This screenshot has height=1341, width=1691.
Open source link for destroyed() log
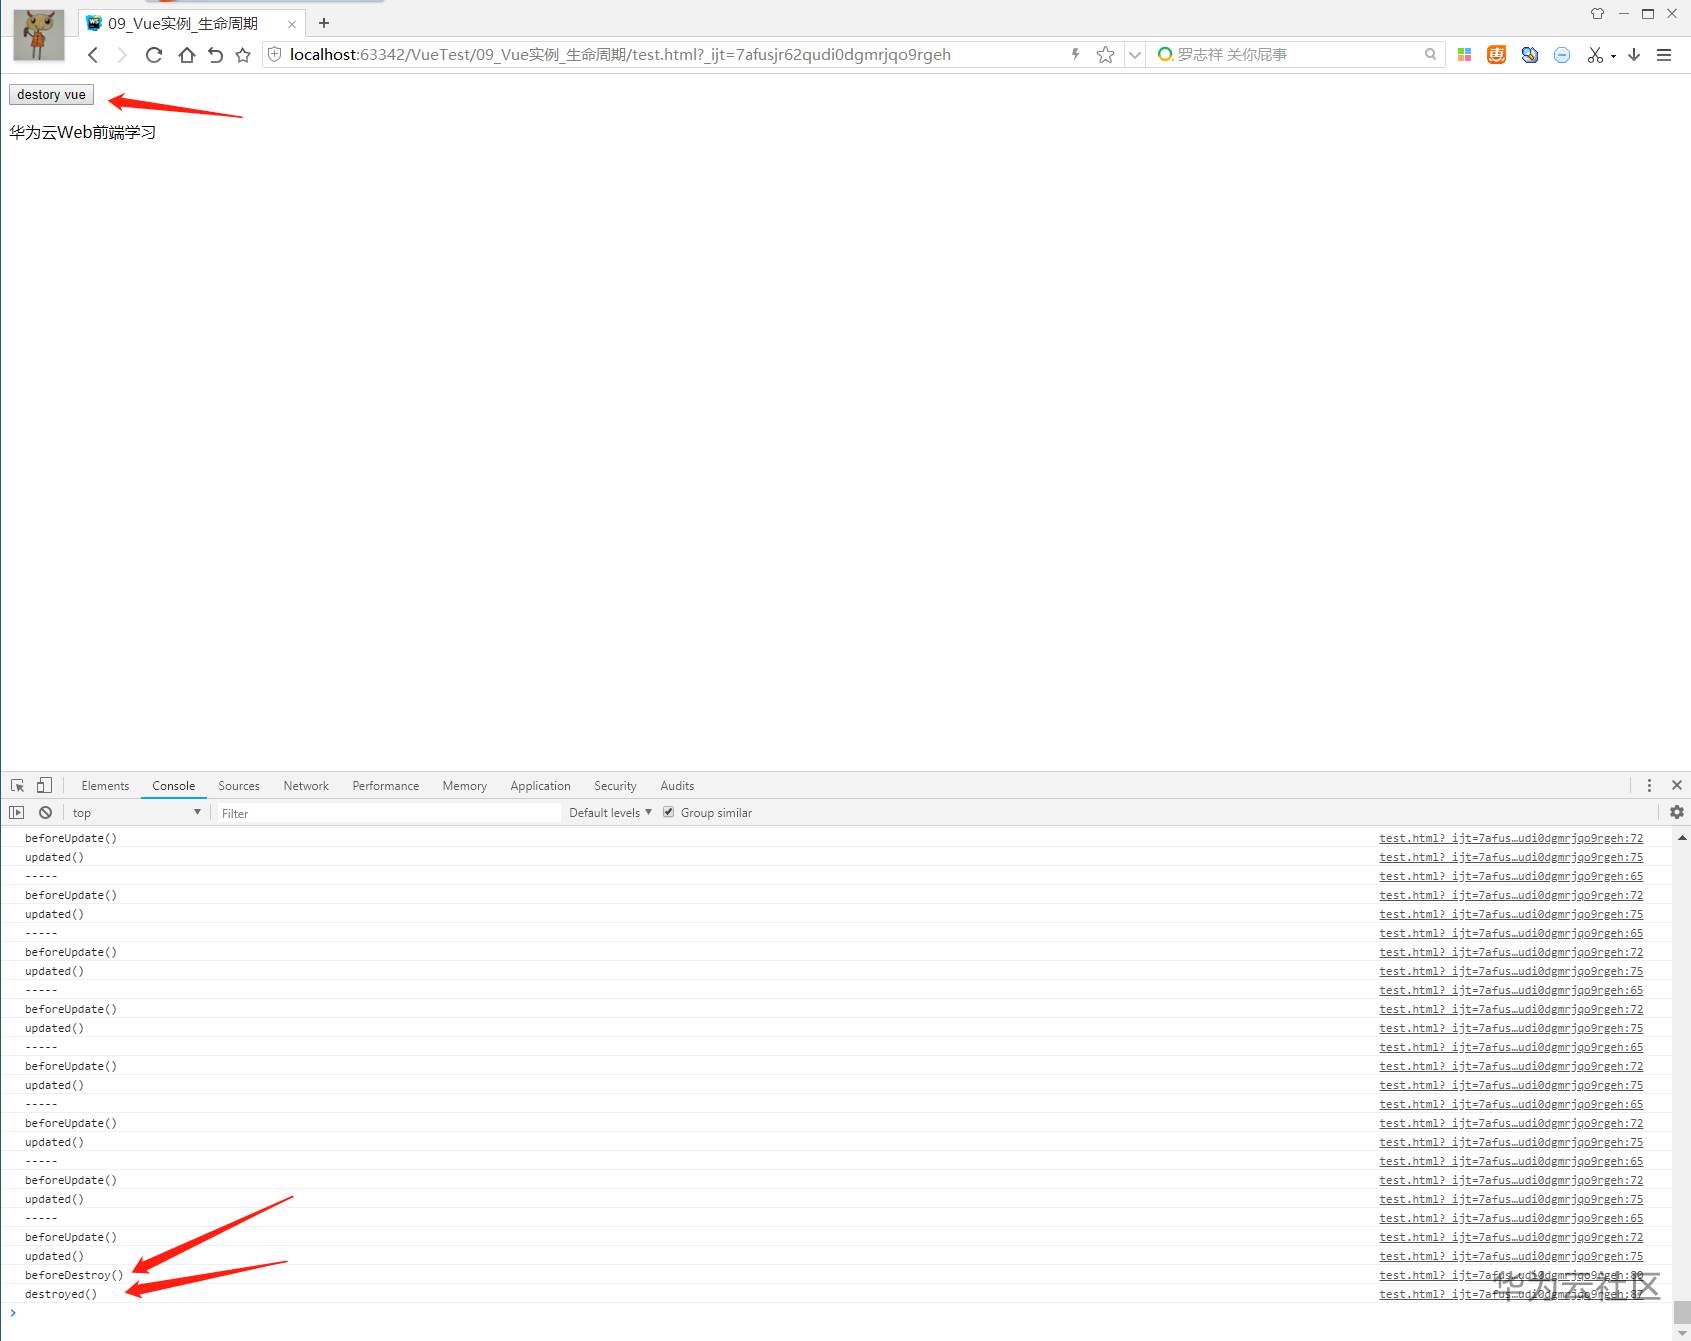[1511, 1294]
